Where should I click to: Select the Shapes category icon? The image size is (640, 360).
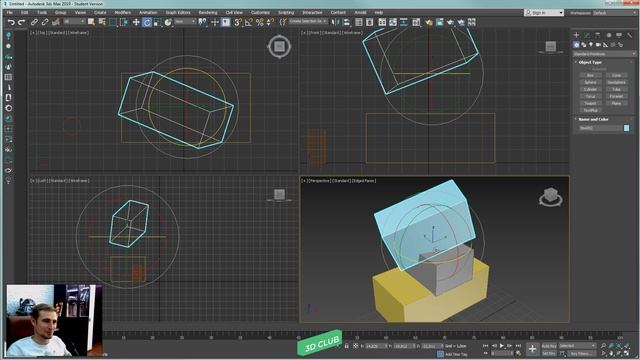[584, 44]
